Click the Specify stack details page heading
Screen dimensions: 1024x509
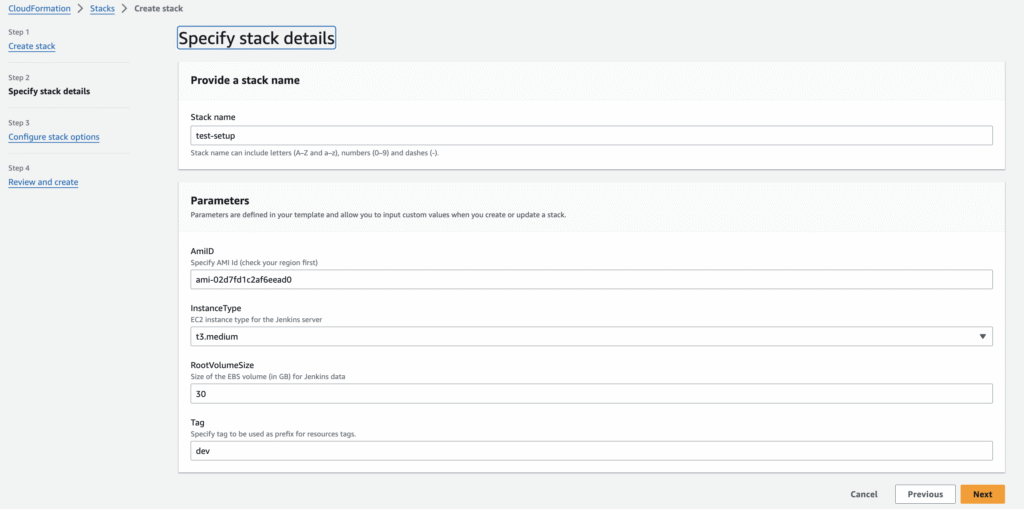click(x=257, y=39)
